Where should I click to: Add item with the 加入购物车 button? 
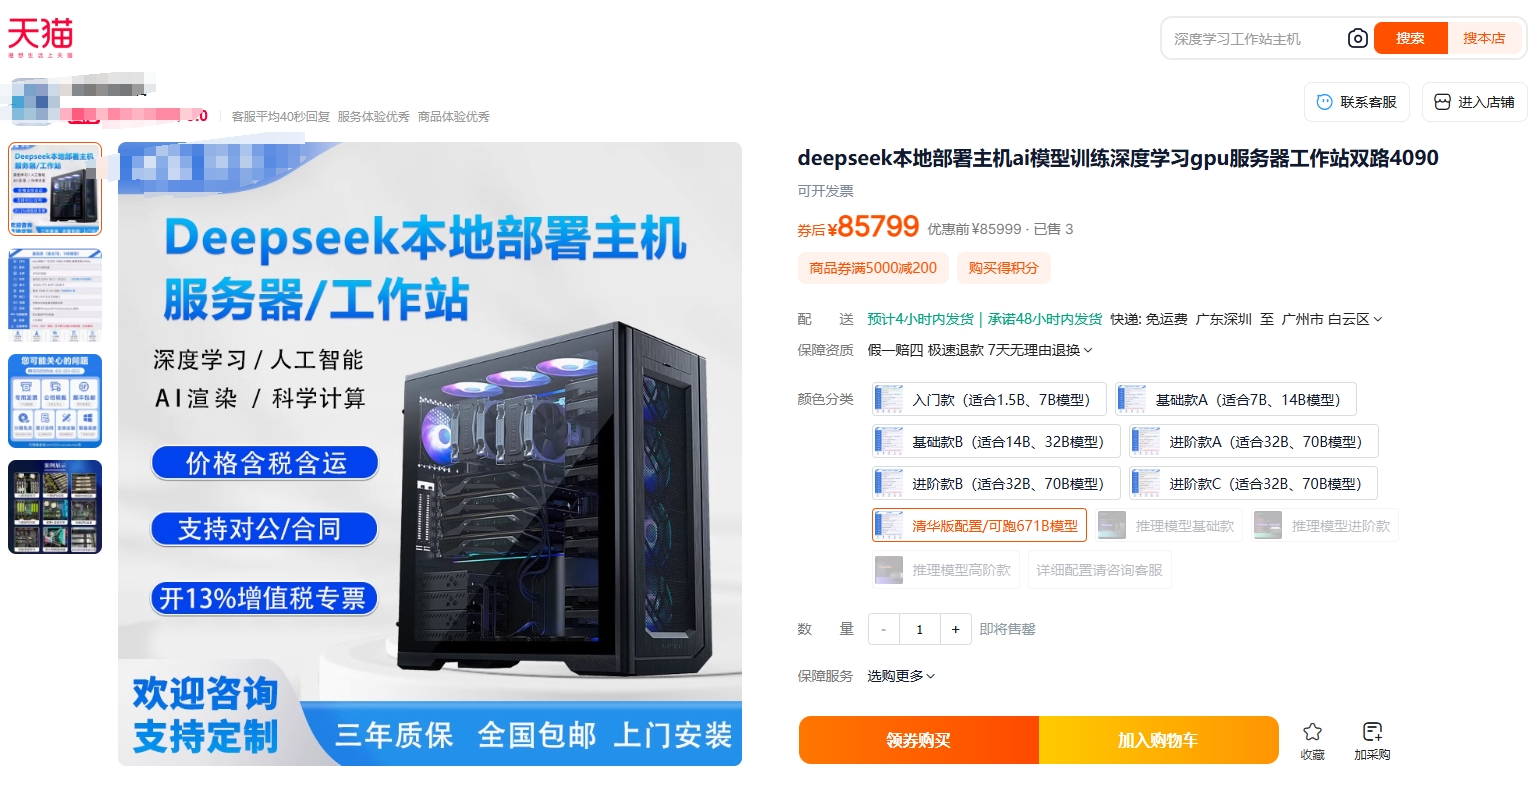tap(1159, 740)
